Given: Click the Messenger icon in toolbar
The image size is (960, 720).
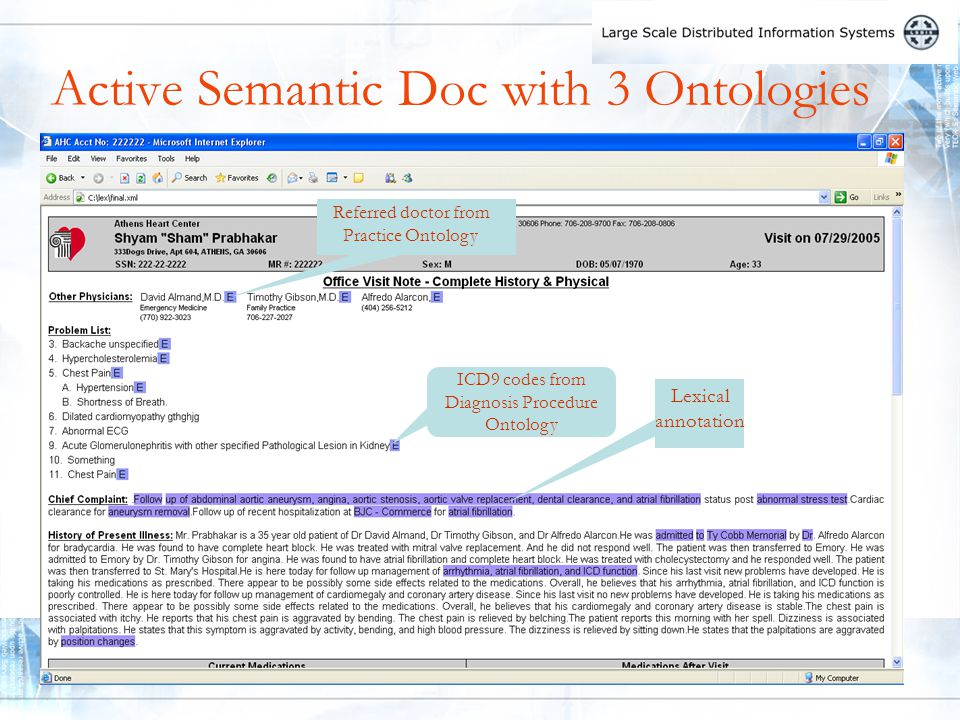Looking at the screenshot, I should pyautogui.click(x=407, y=178).
